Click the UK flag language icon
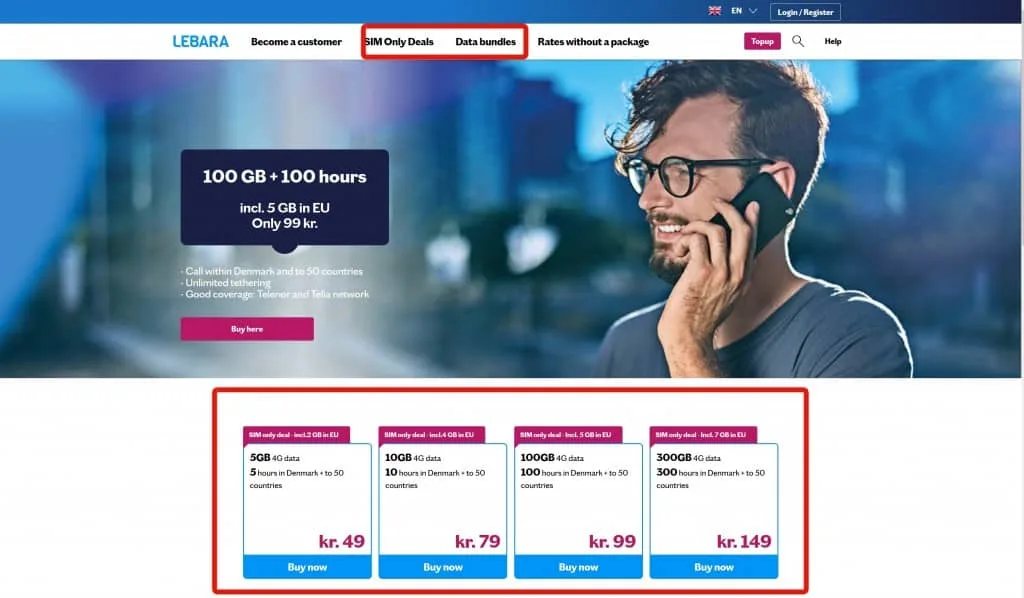The image size is (1024, 598). click(x=714, y=10)
